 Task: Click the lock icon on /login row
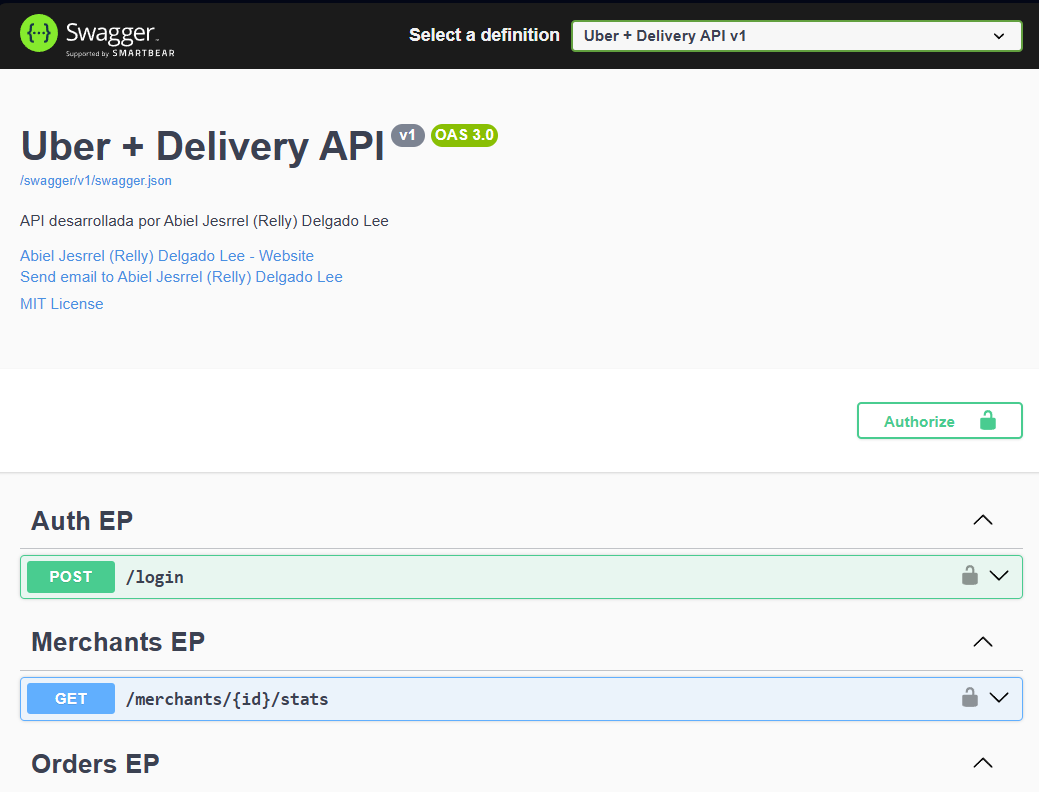(969, 575)
